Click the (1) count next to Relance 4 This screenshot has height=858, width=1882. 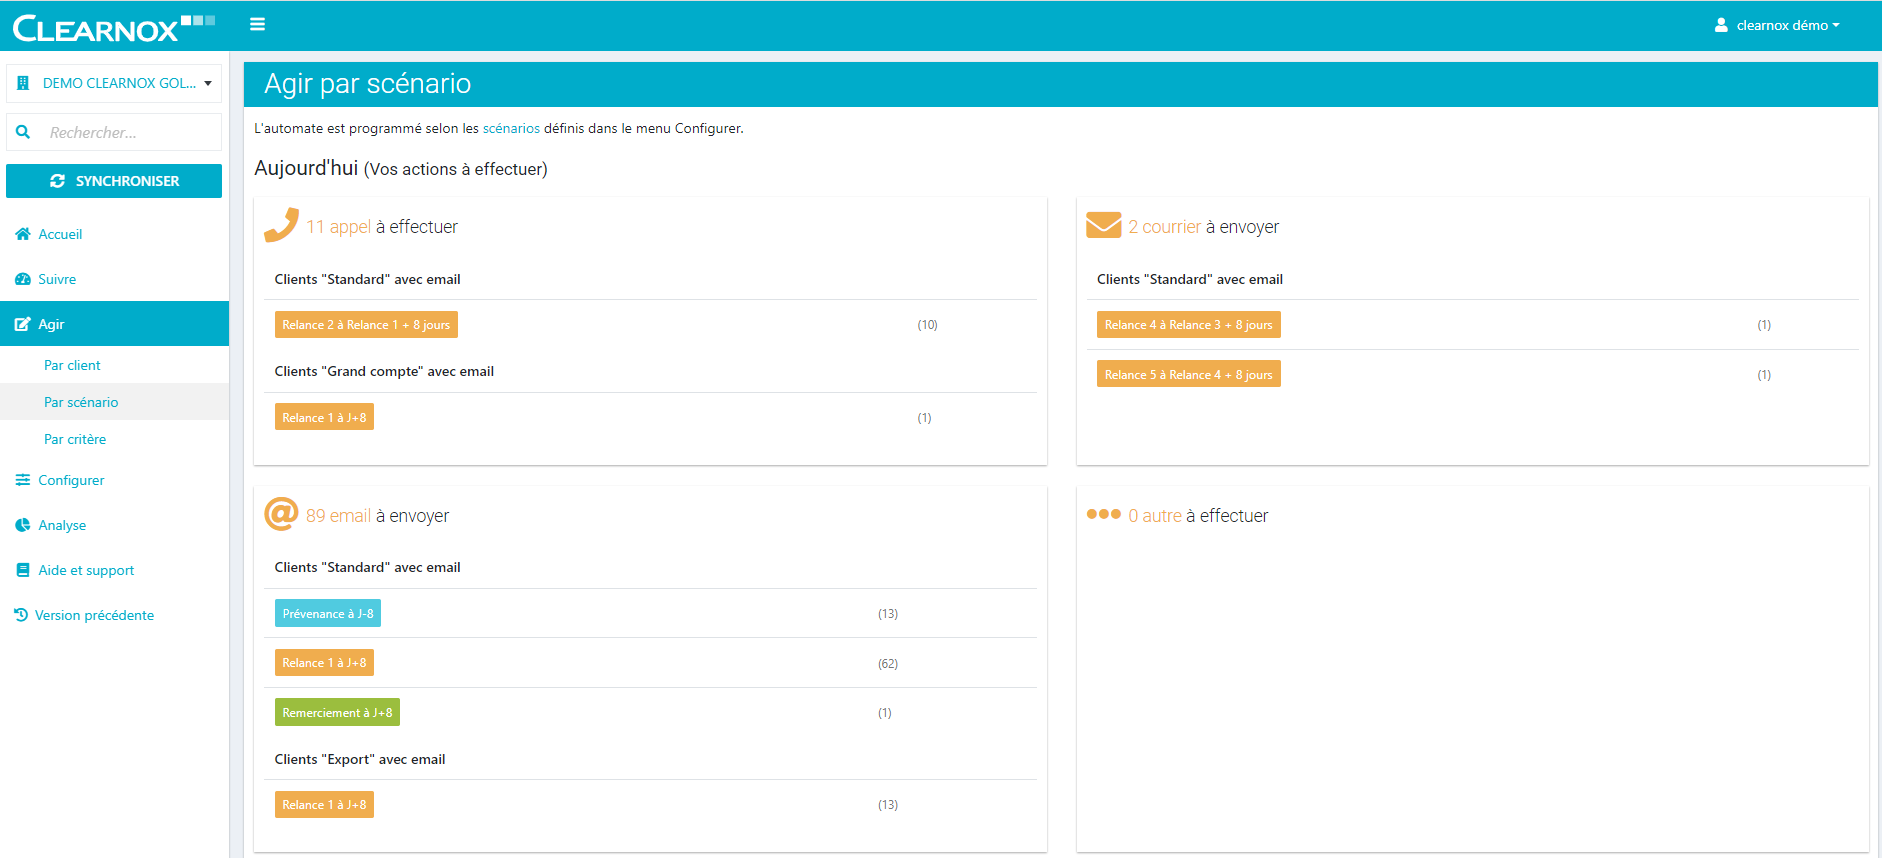(x=1764, y=325)
